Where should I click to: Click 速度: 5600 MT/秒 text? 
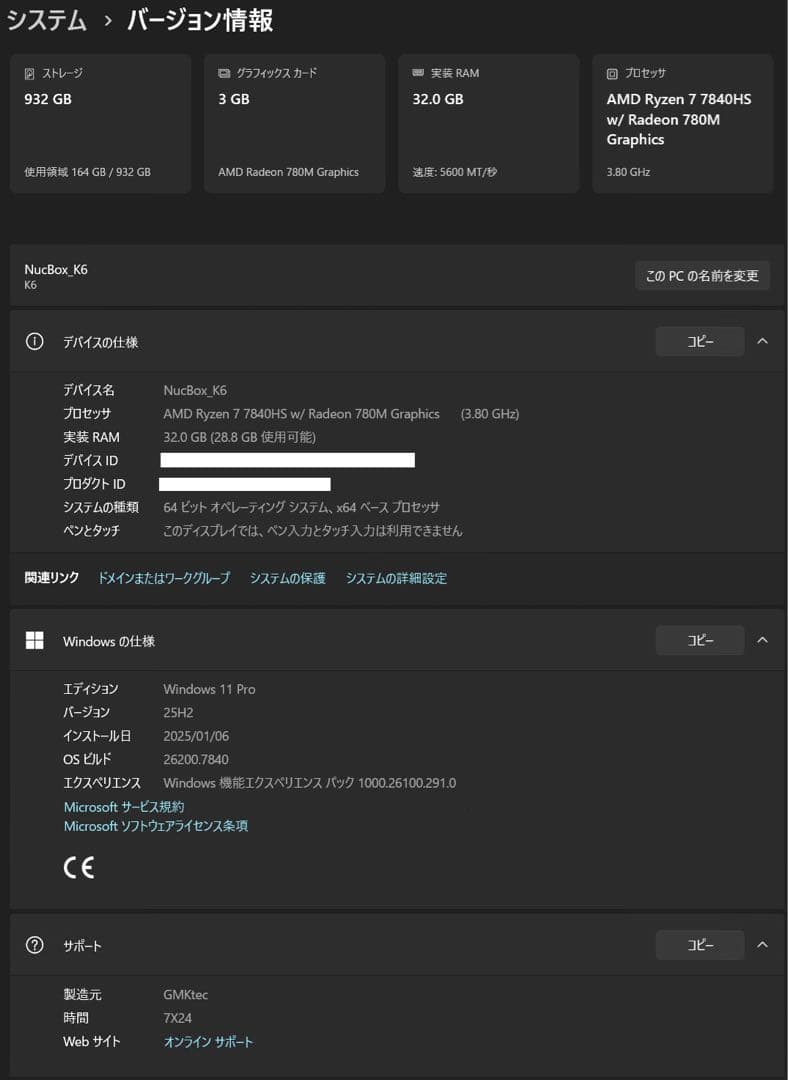click(x=455, y=172)
